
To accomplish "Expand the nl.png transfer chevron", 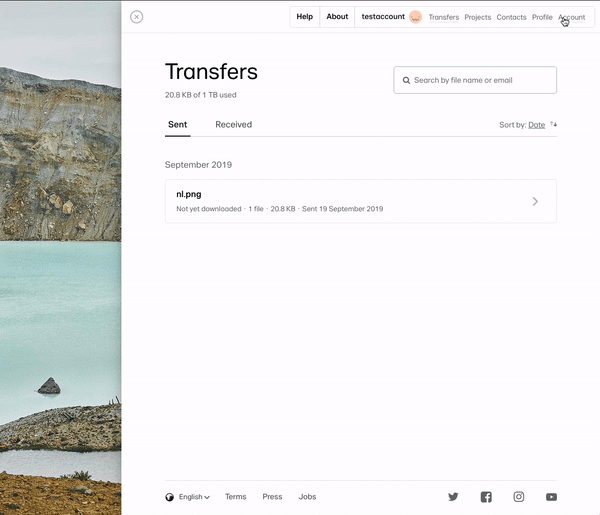I will (535, 201).
